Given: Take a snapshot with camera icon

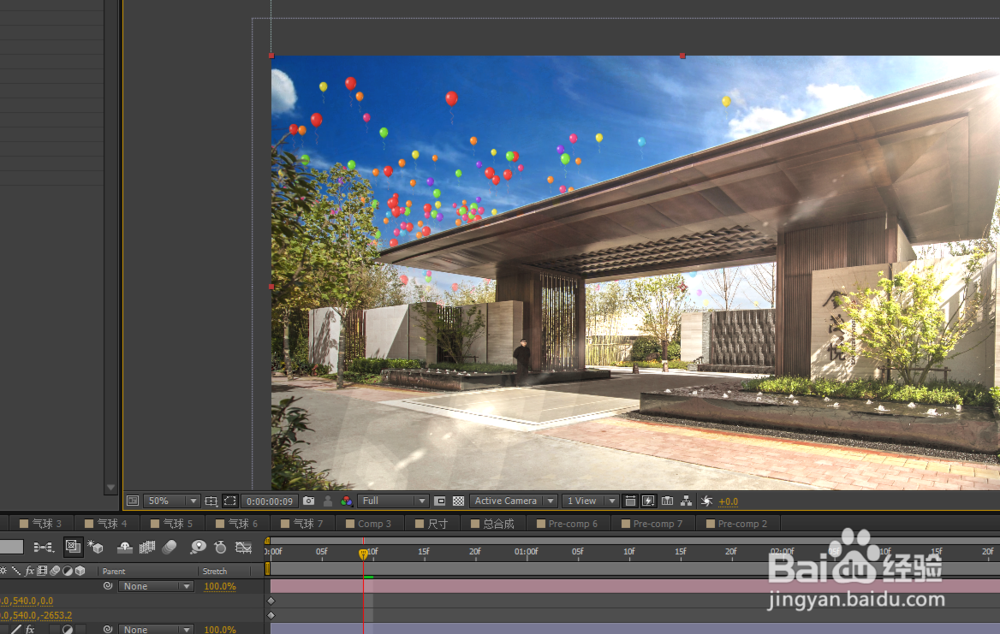Looking at the screenshot, I should [x=309, y=501].
